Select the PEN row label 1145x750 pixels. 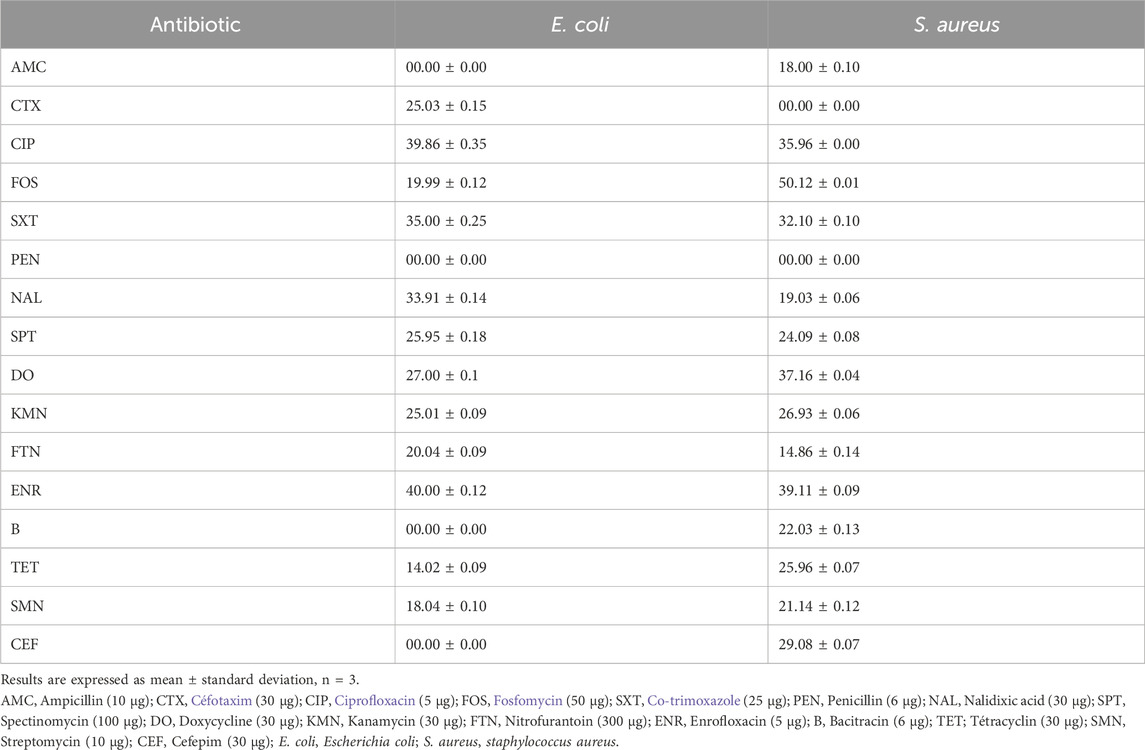click(x=25, y=259)
